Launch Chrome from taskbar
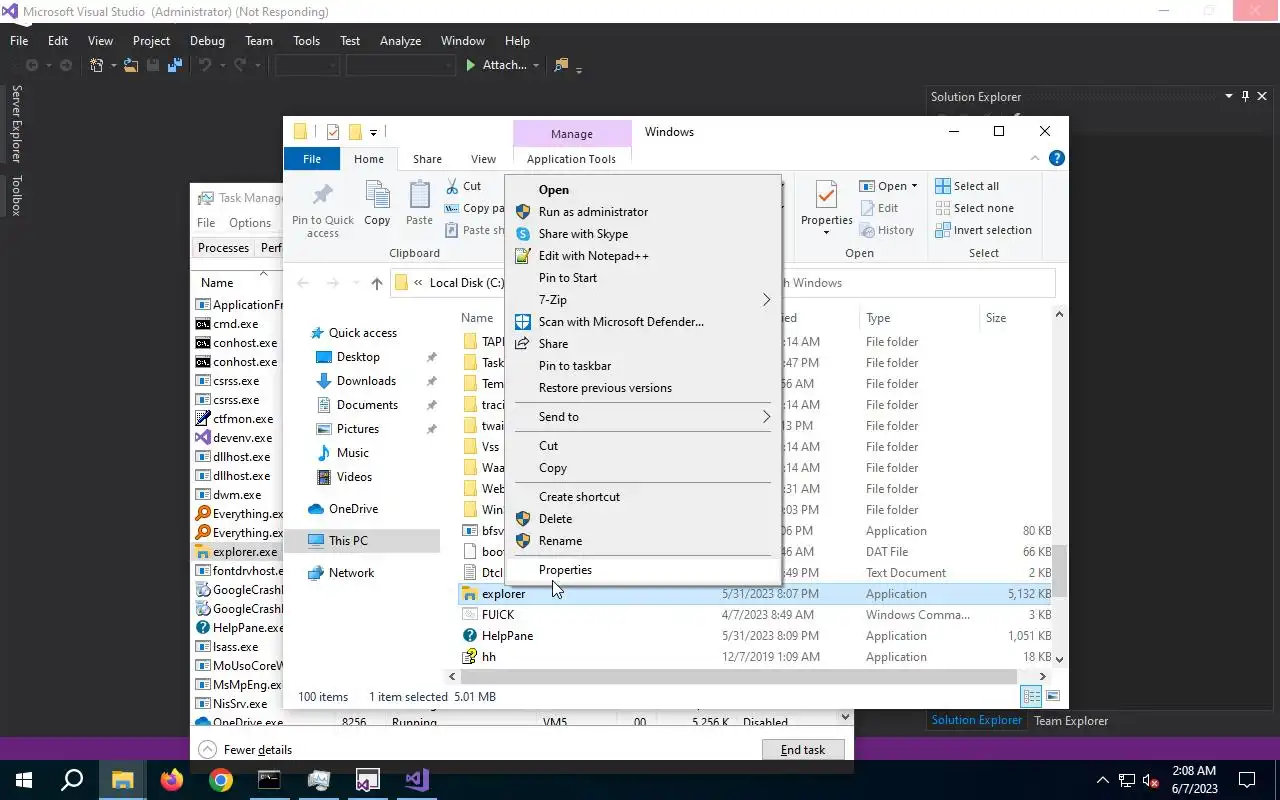This screenshot has width=1280, height=800. tap(221, 780)
